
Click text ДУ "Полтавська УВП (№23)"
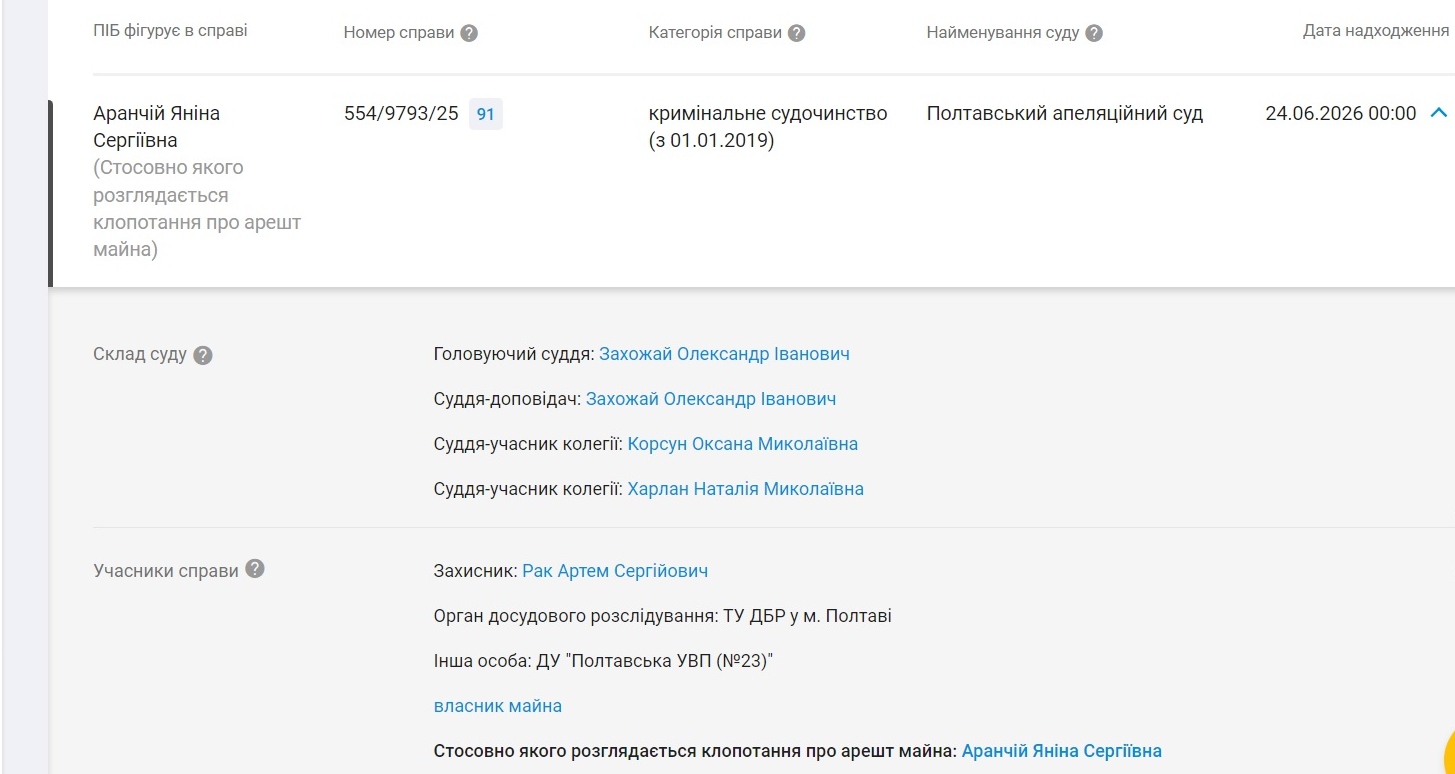[x=655, y=661]
